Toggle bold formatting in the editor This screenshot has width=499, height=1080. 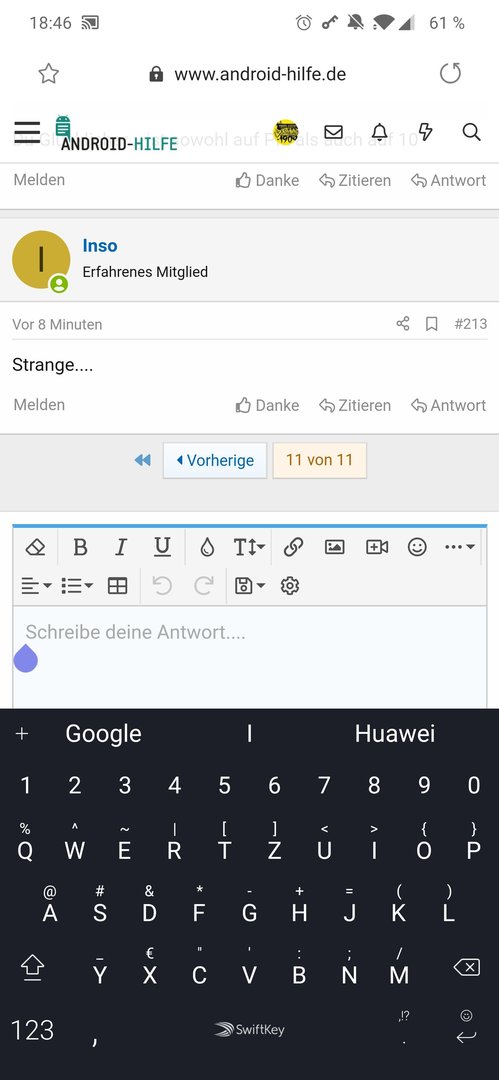80,547
